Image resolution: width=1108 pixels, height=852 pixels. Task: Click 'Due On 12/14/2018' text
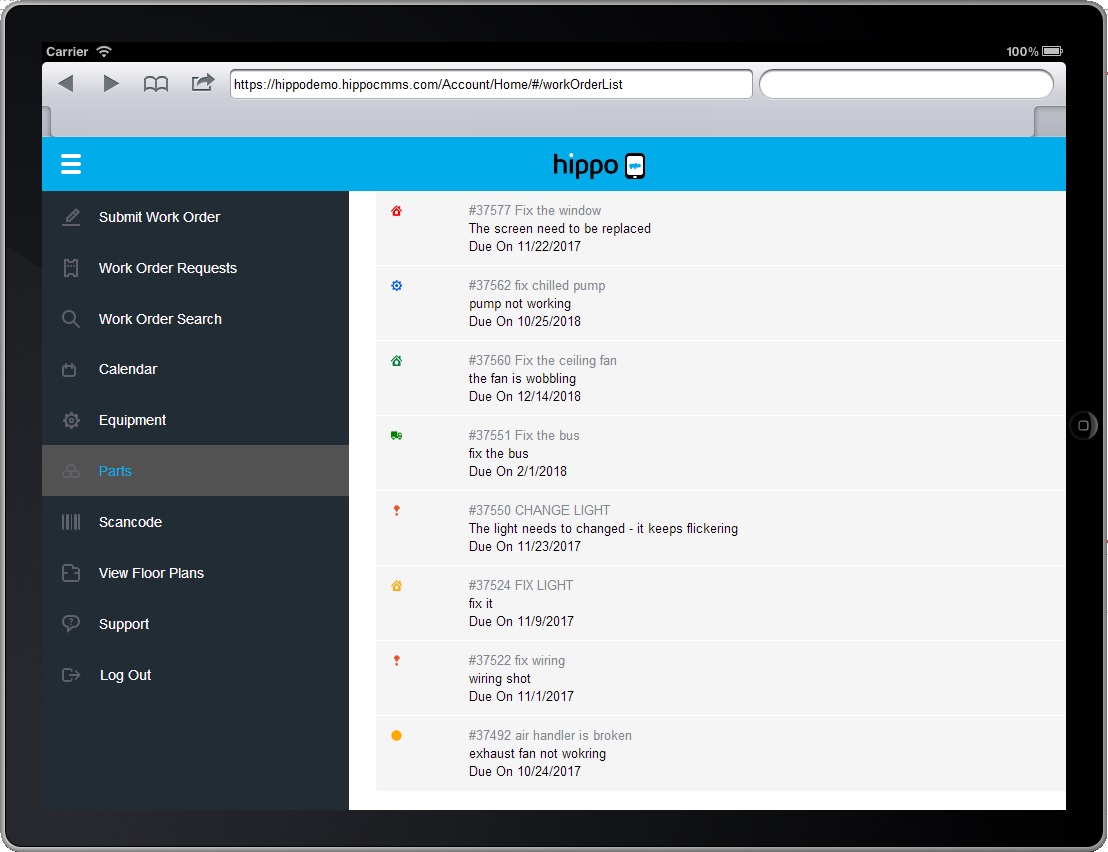tap(525, 396)
